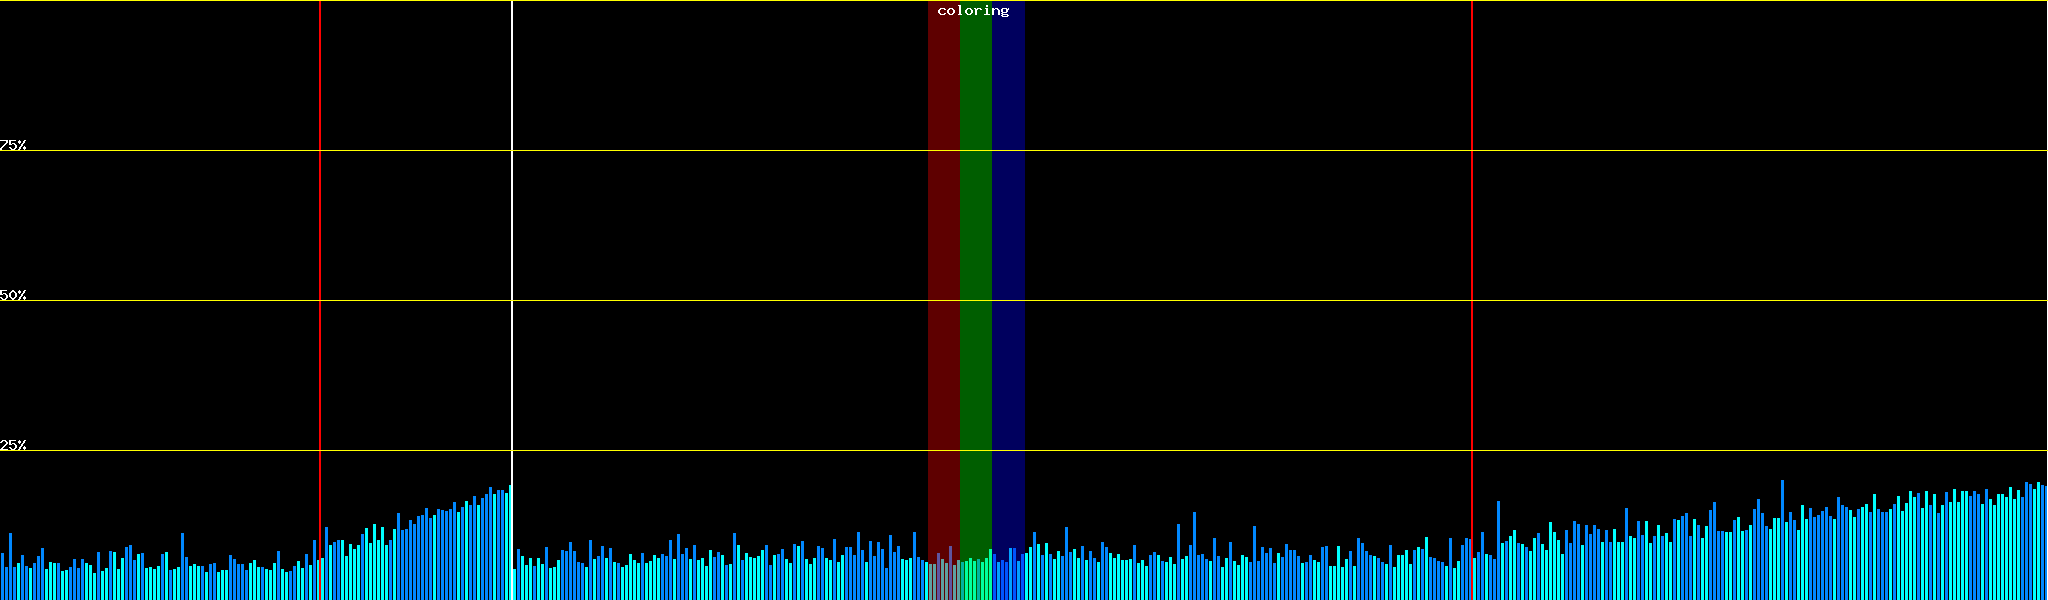Click the 50% axis label

(13, 295)
